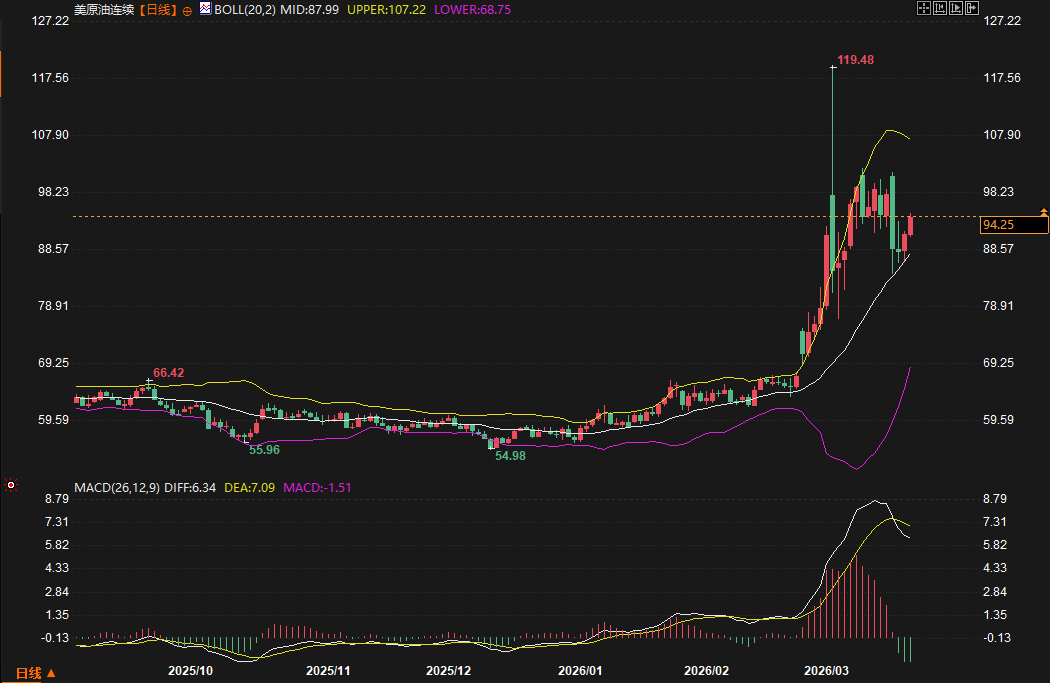Click the MACD(26,12,9) indicator label
Image resolution: width=1050 pixels, height=683 pixels.
point(117,488)
